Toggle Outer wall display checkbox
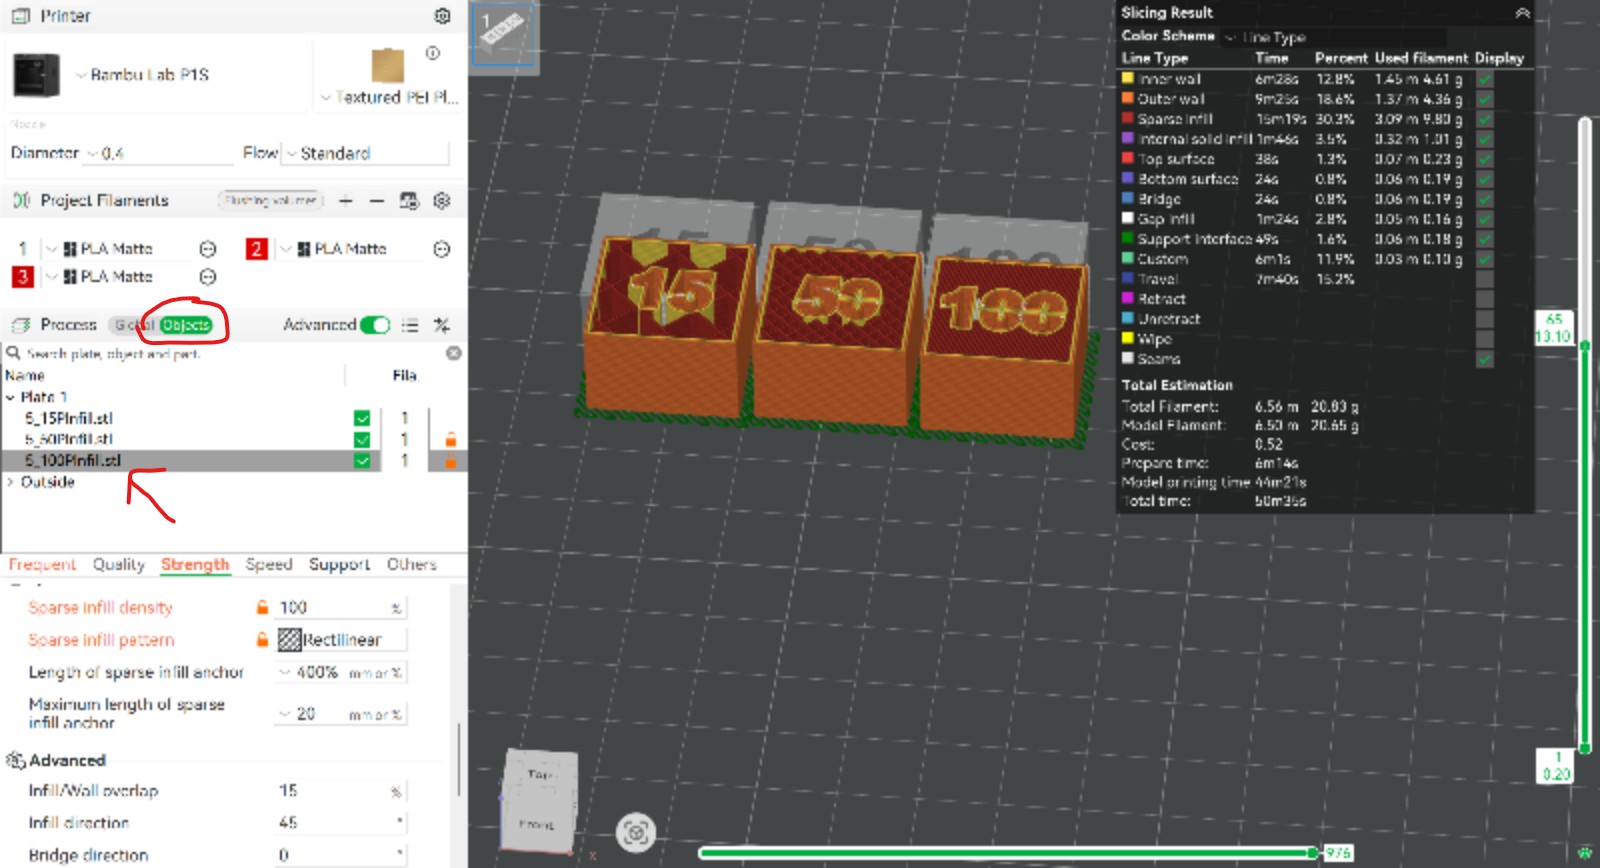 pos(1485,99)
